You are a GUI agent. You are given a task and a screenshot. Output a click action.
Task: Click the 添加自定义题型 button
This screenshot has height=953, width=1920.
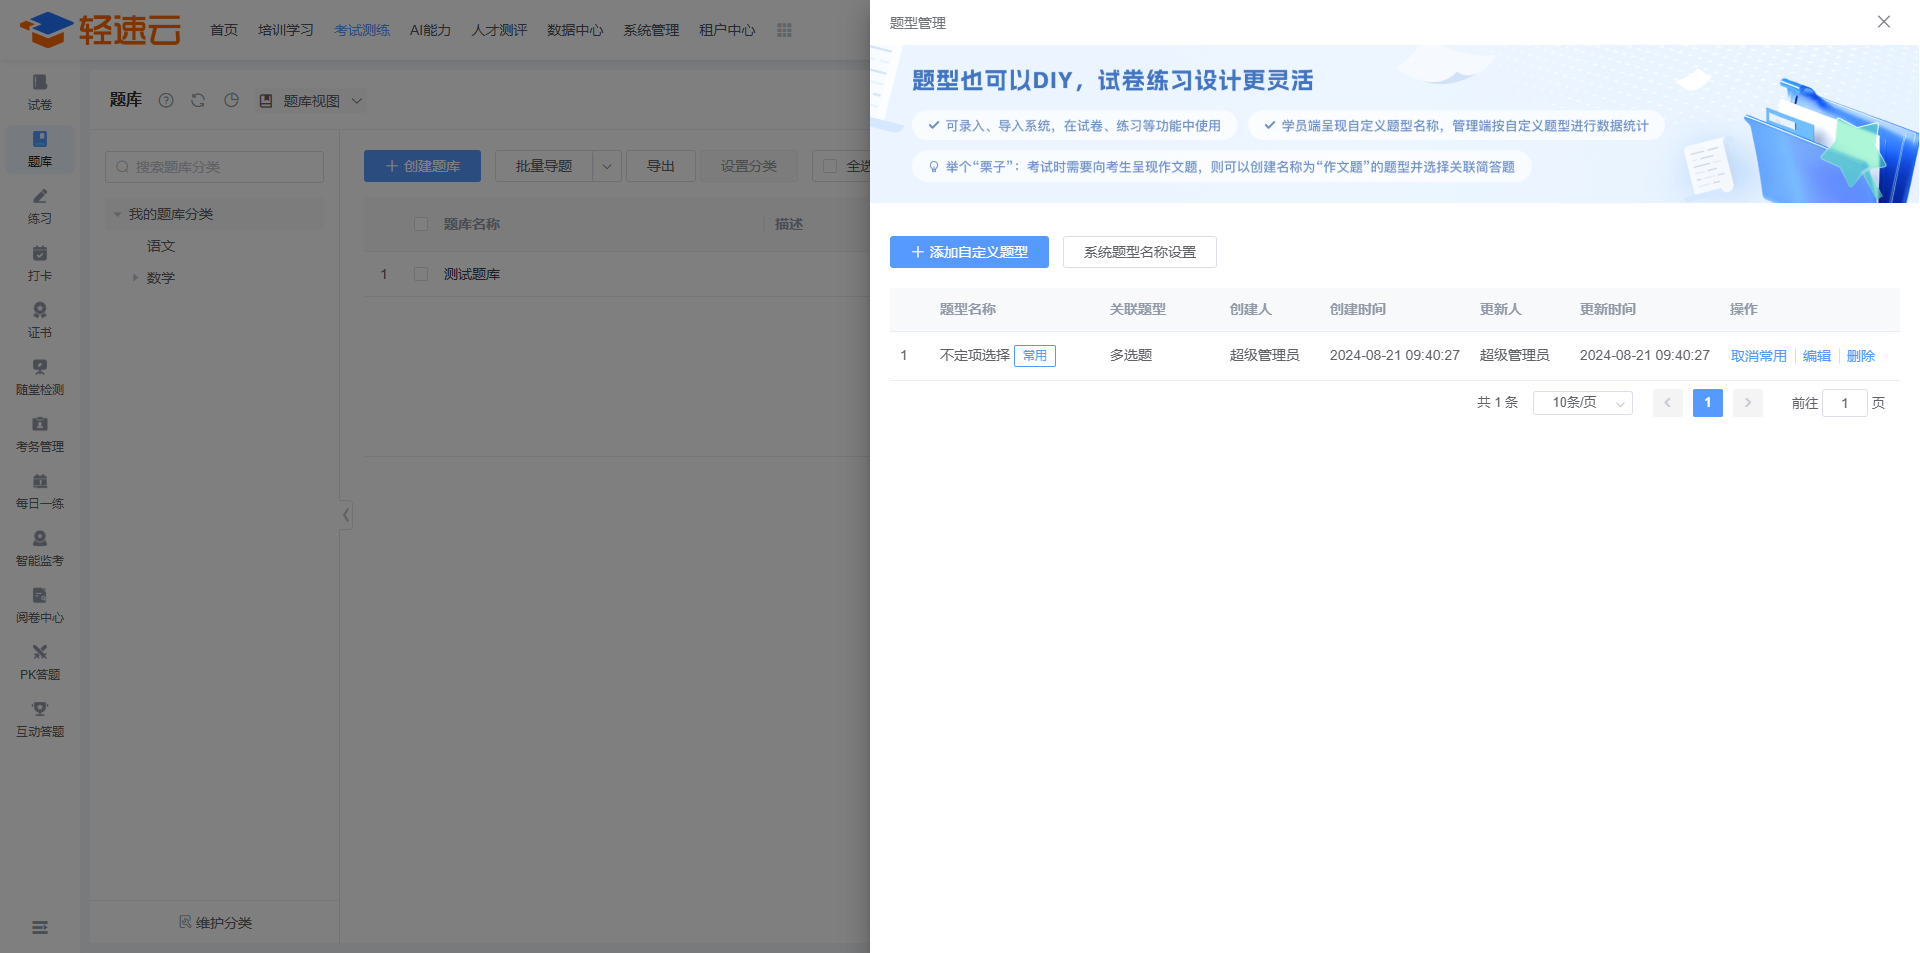tap(969, 252)
